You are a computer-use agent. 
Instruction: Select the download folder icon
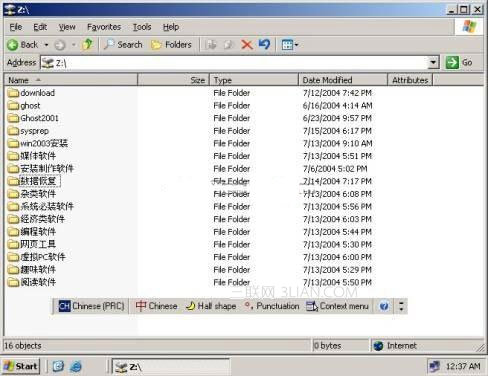pyautogui.click(x=13, y=93)
